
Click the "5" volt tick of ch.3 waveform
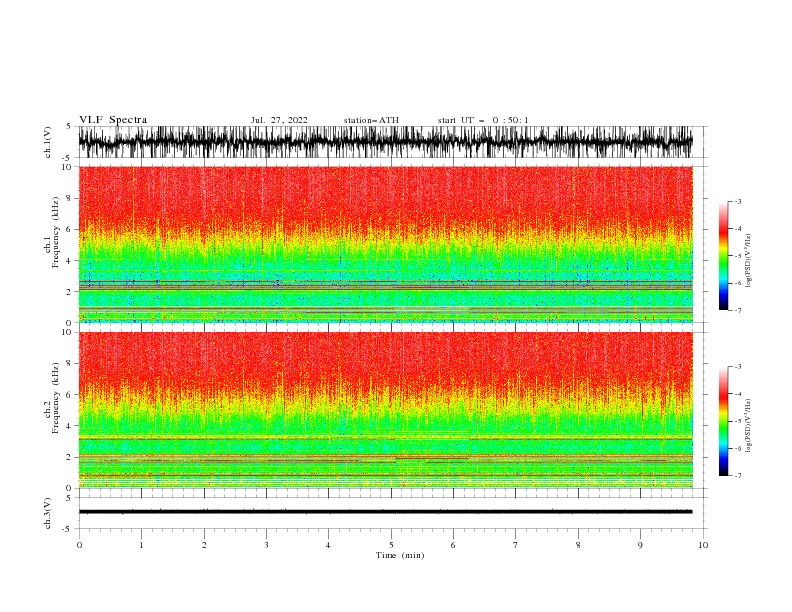coord(69,497)
